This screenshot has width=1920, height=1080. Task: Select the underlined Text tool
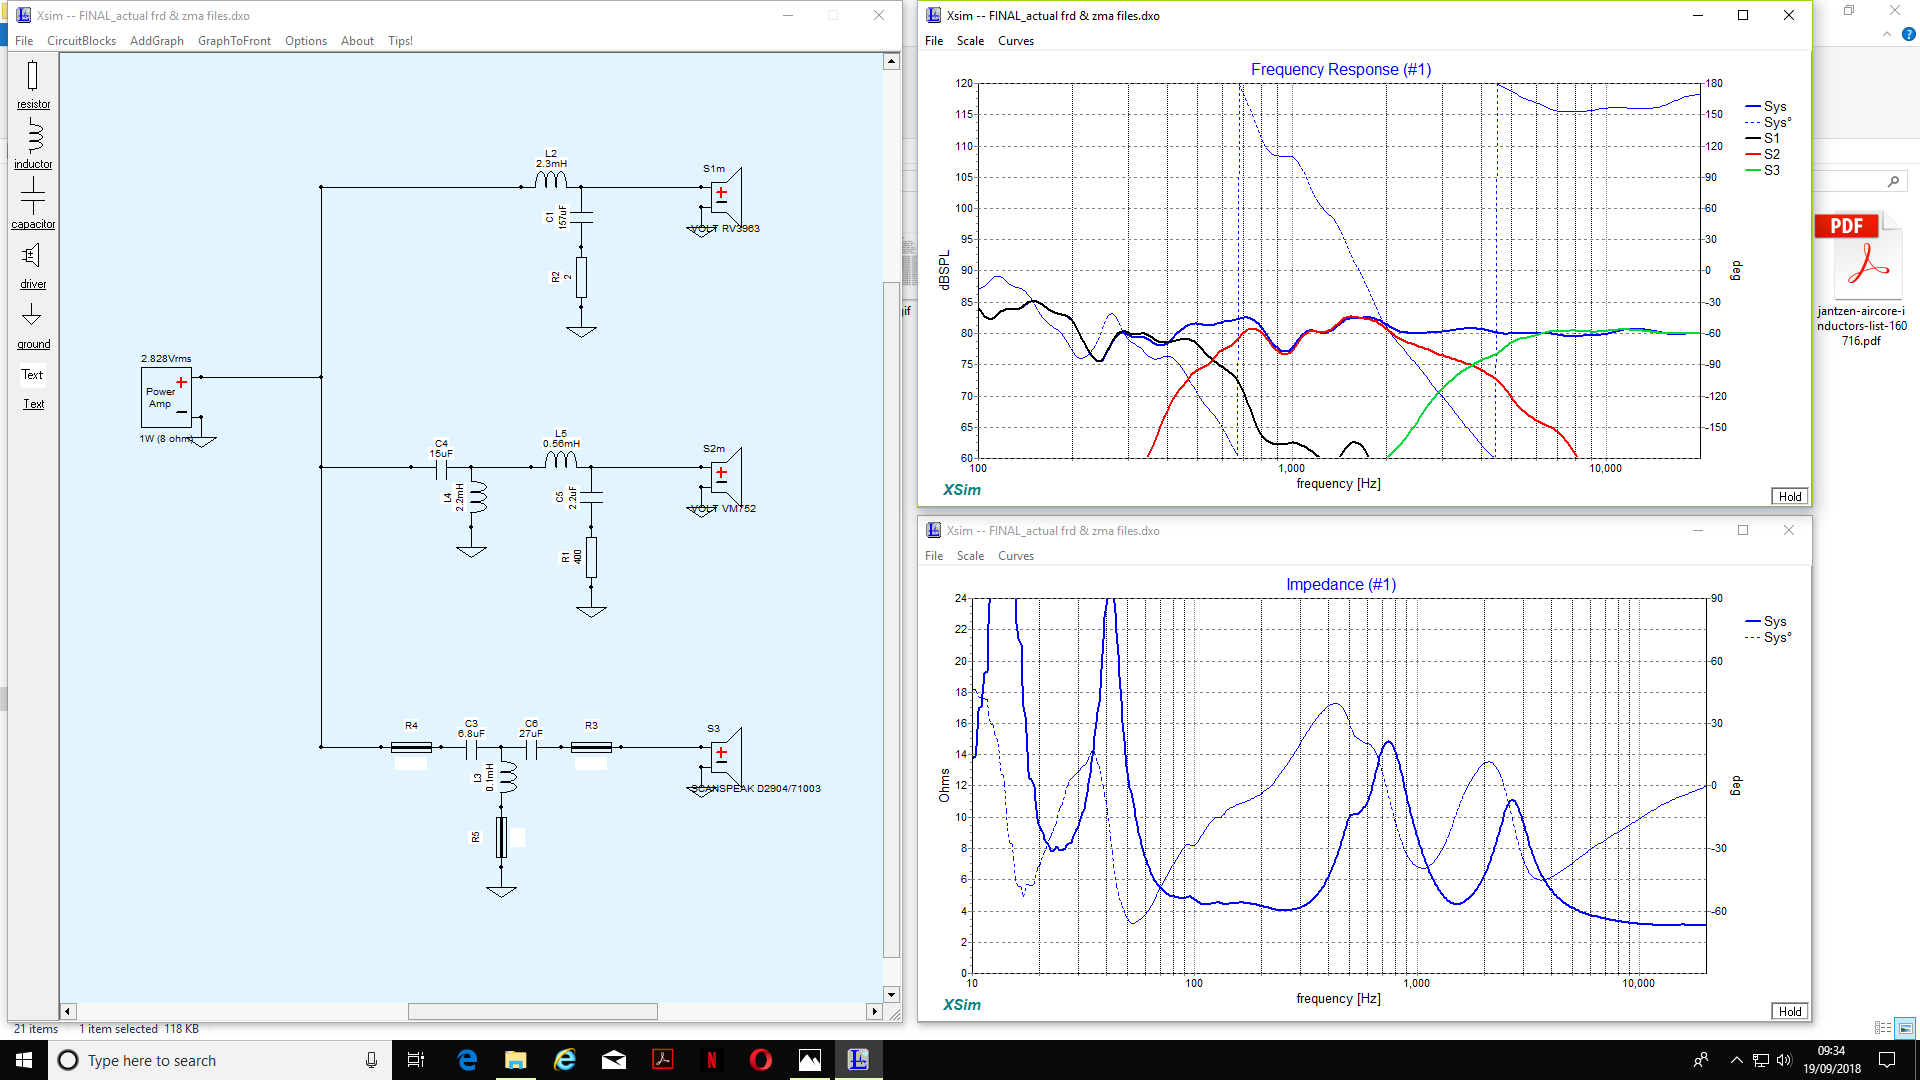point(33,404)
